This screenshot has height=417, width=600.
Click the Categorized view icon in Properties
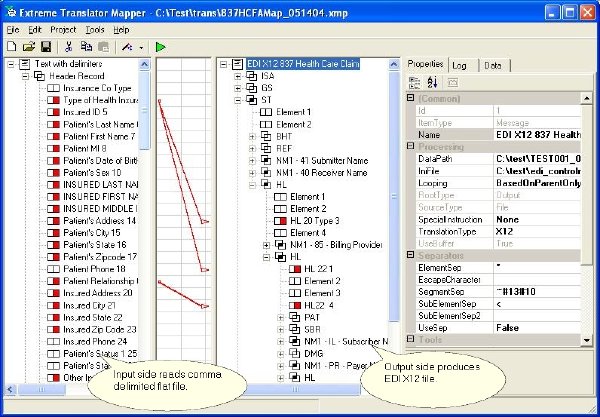coord(414,82)
